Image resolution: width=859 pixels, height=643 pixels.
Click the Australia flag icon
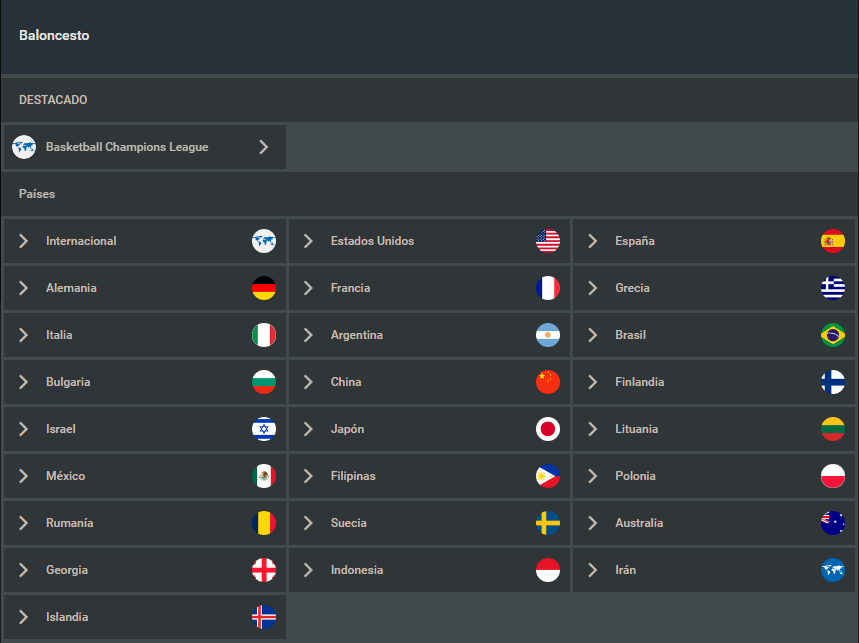(x=832, y=523)
